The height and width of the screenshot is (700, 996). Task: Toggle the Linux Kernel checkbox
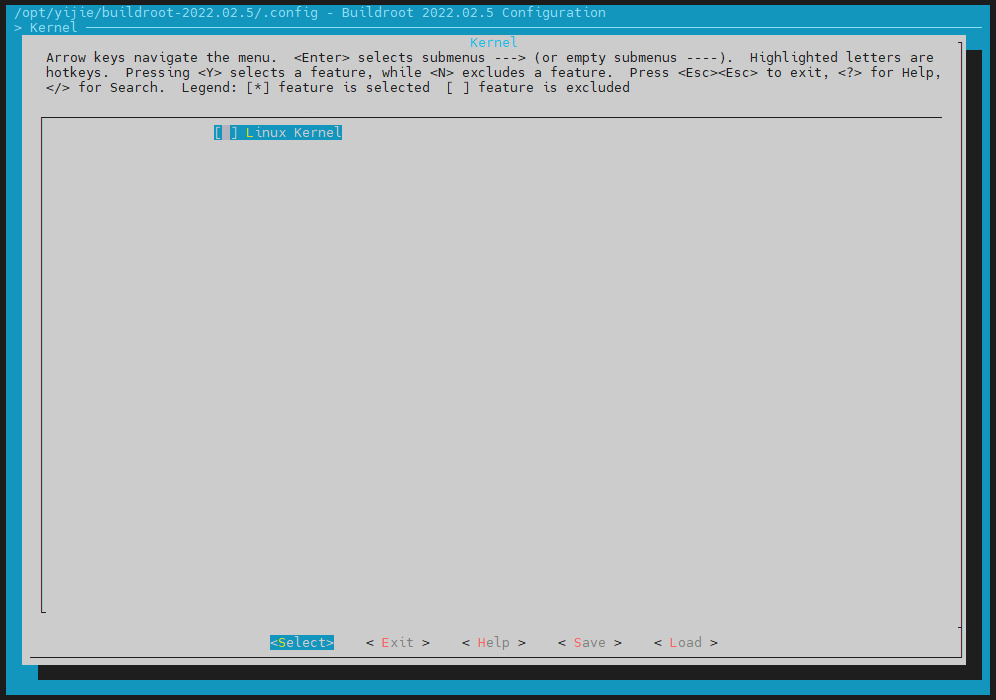tap(222, 132)
